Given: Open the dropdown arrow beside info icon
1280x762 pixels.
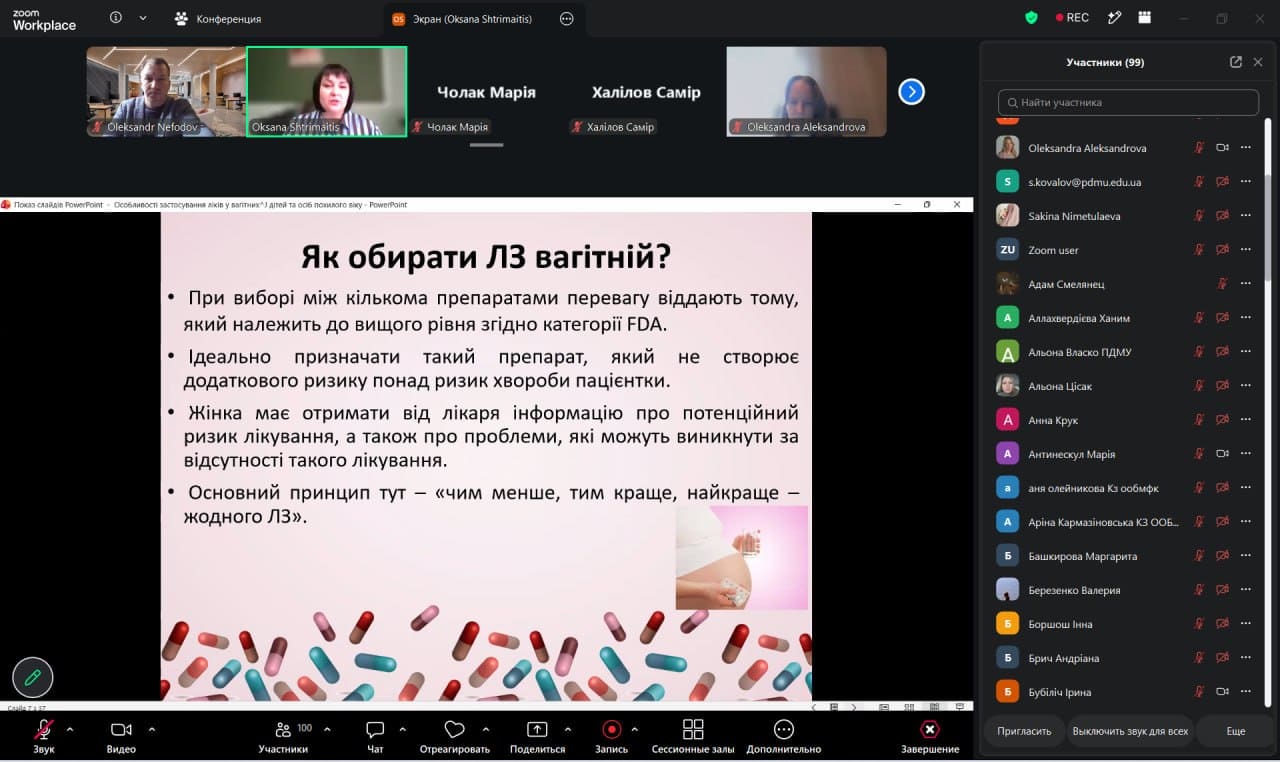Looking at the screenshot, I should (143, 18).
